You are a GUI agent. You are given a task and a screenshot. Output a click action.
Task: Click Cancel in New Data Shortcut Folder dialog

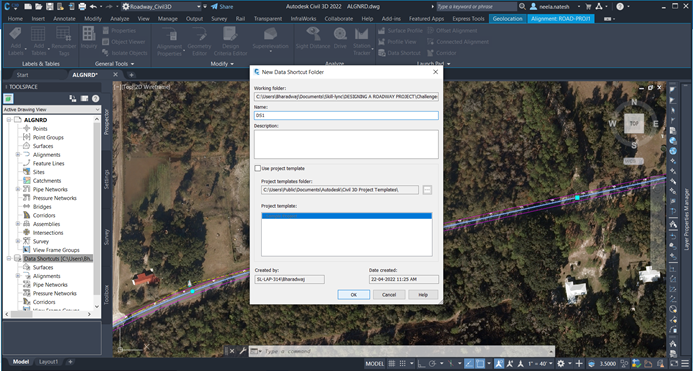point(389,295)
